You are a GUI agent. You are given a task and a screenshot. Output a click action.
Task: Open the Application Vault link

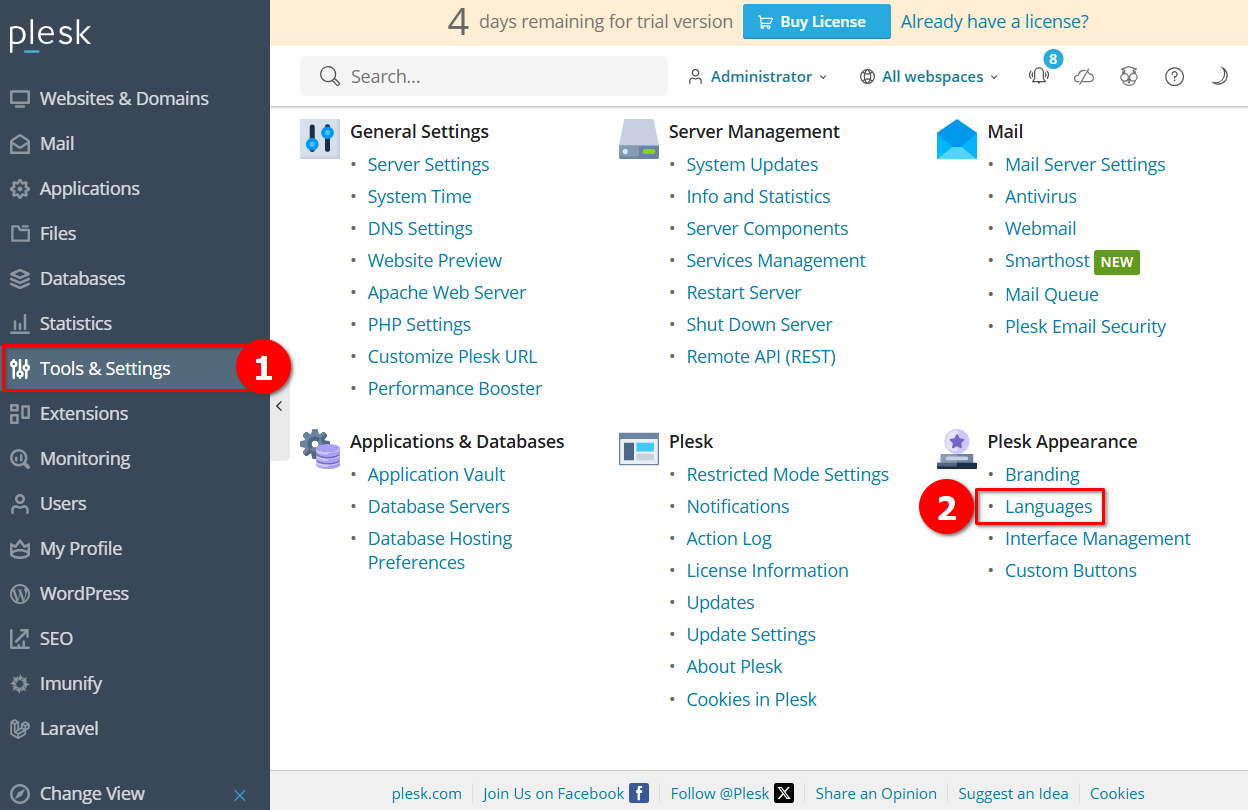[437, 475]
